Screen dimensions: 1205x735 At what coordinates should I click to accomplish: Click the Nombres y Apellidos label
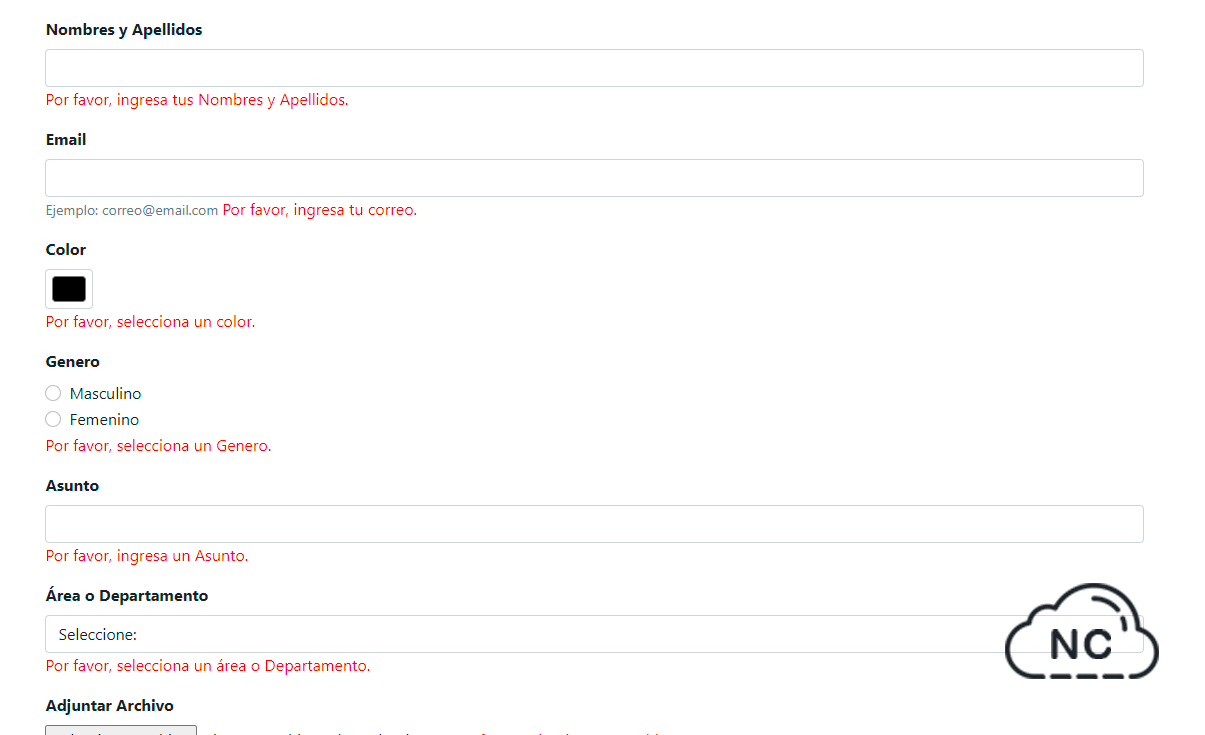123,29
